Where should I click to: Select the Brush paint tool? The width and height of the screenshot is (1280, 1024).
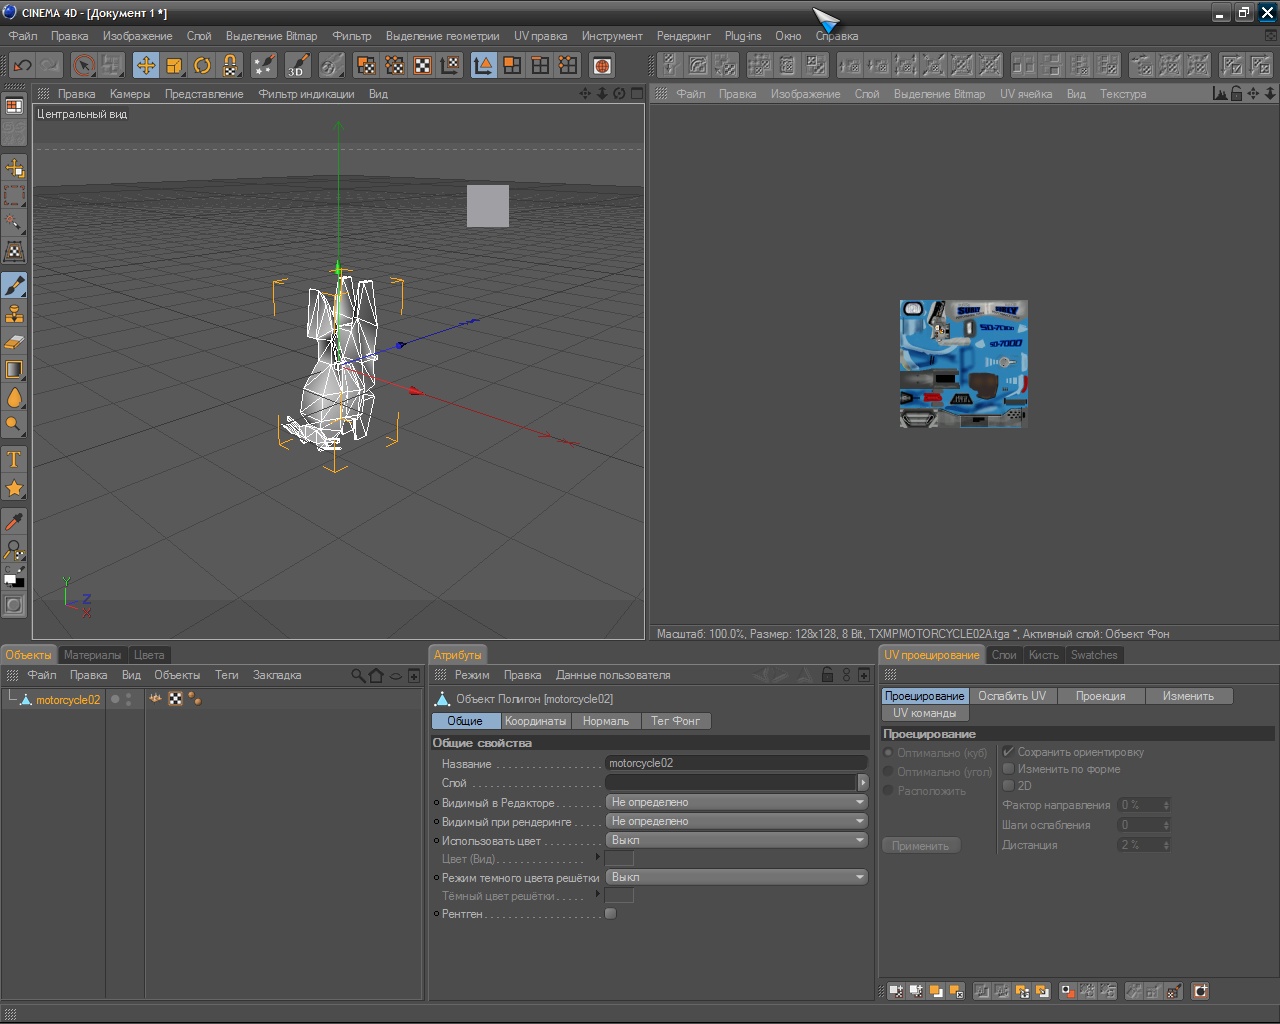click(14, 286)
